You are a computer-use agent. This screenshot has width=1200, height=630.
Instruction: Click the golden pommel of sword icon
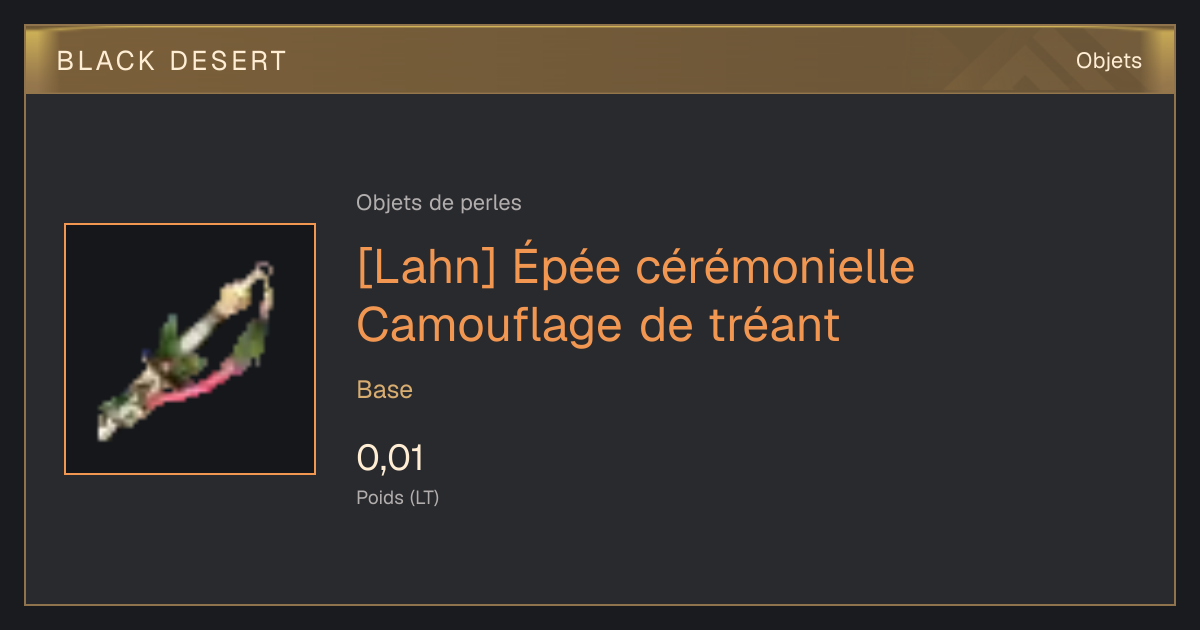(237, 296)
